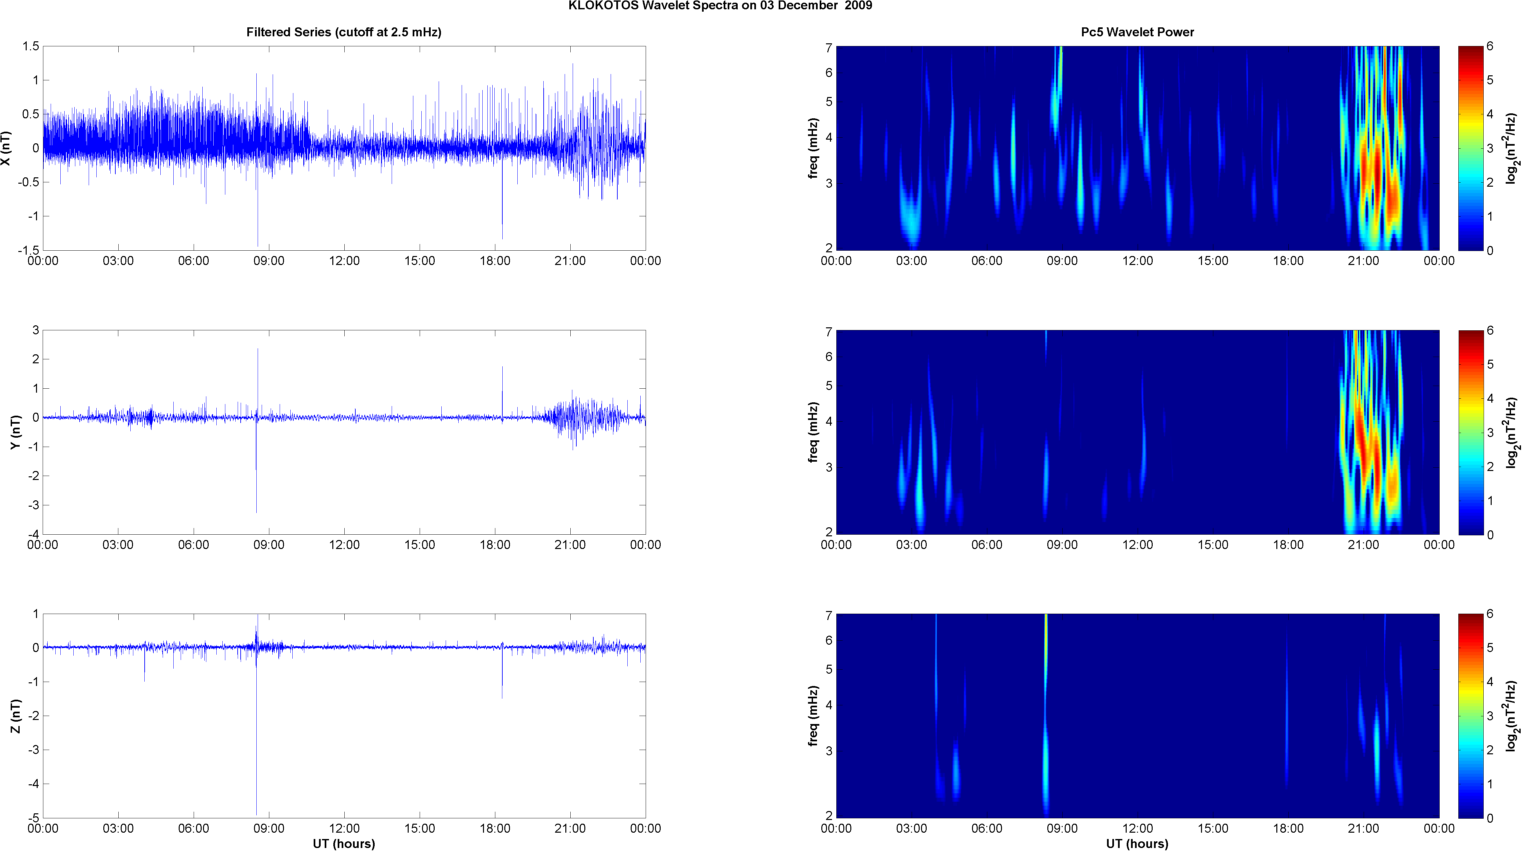Select the Y component wavelet power spectrogram
Screen dimensions: 1522x851
click(1137, 432)
